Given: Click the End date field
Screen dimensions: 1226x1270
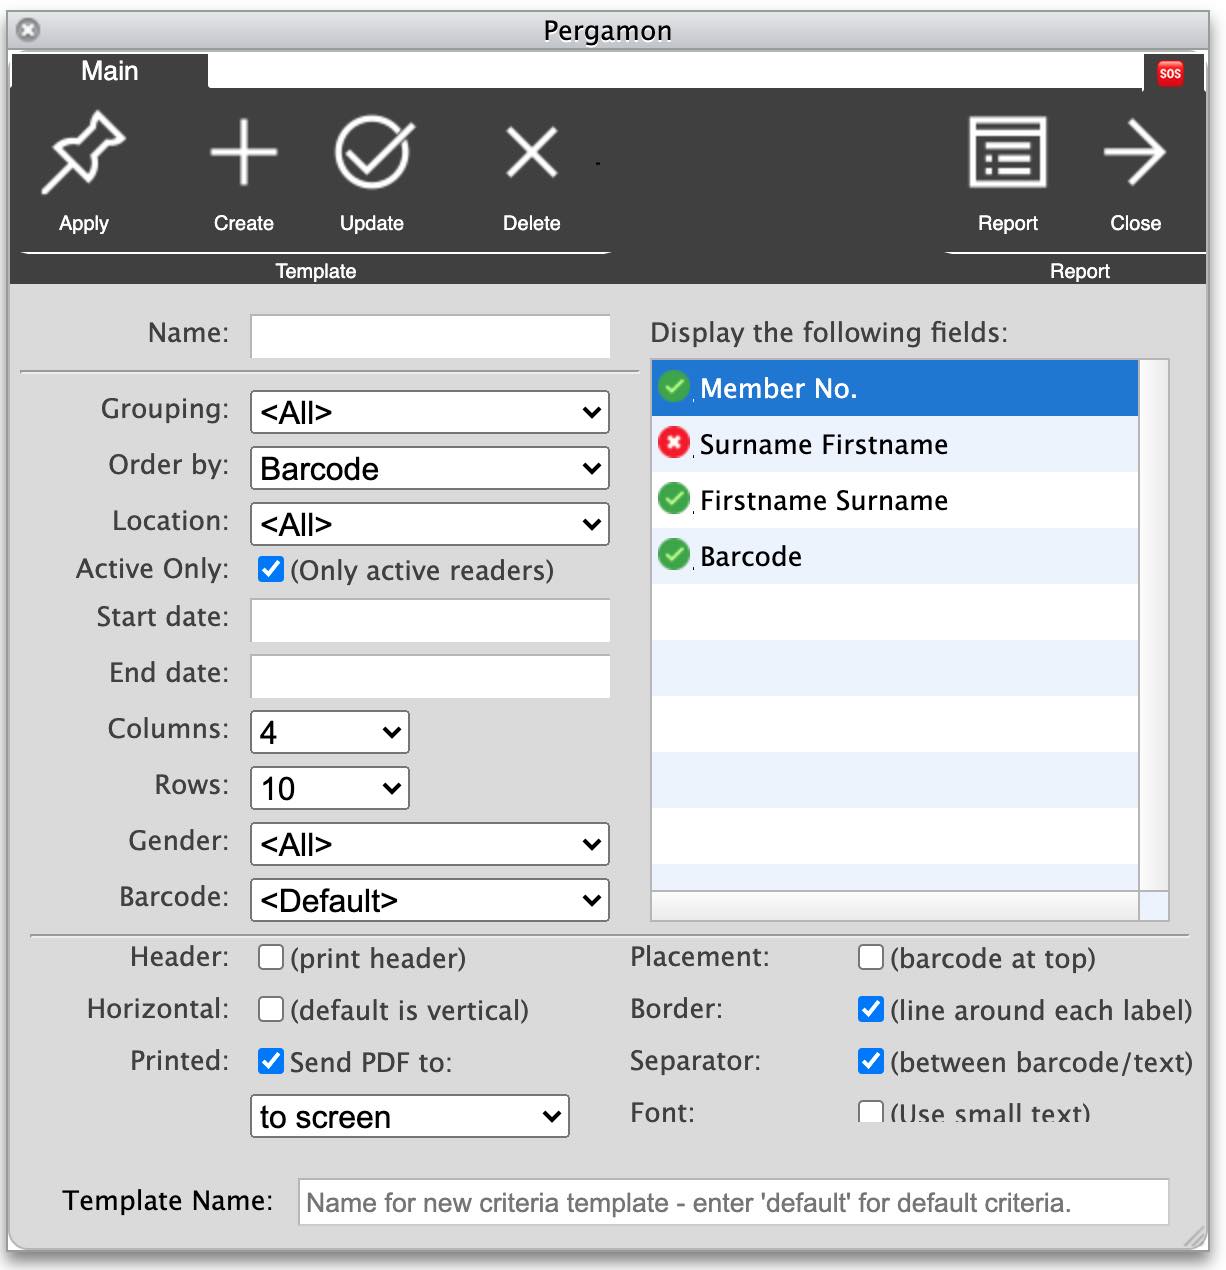Looking at the screenshot, I should click(x=430, y=676).
